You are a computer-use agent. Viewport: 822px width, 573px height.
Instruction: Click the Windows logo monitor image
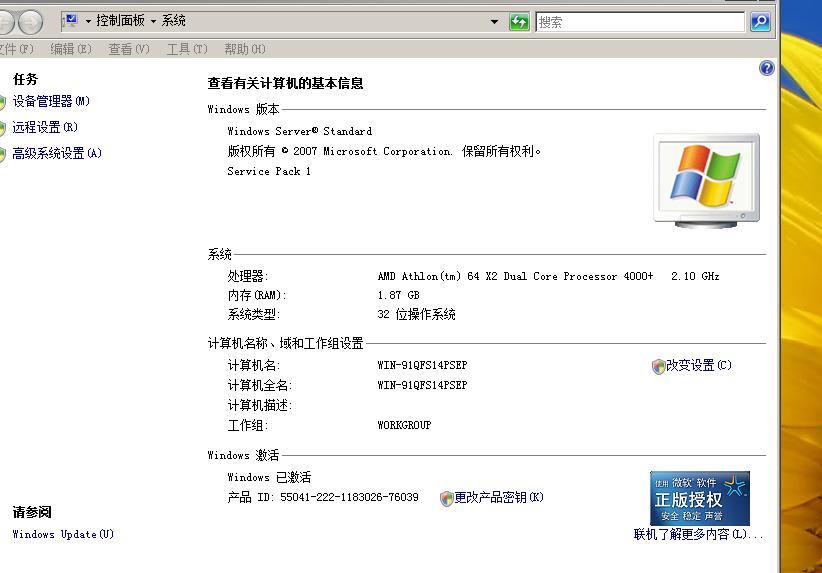706,180
